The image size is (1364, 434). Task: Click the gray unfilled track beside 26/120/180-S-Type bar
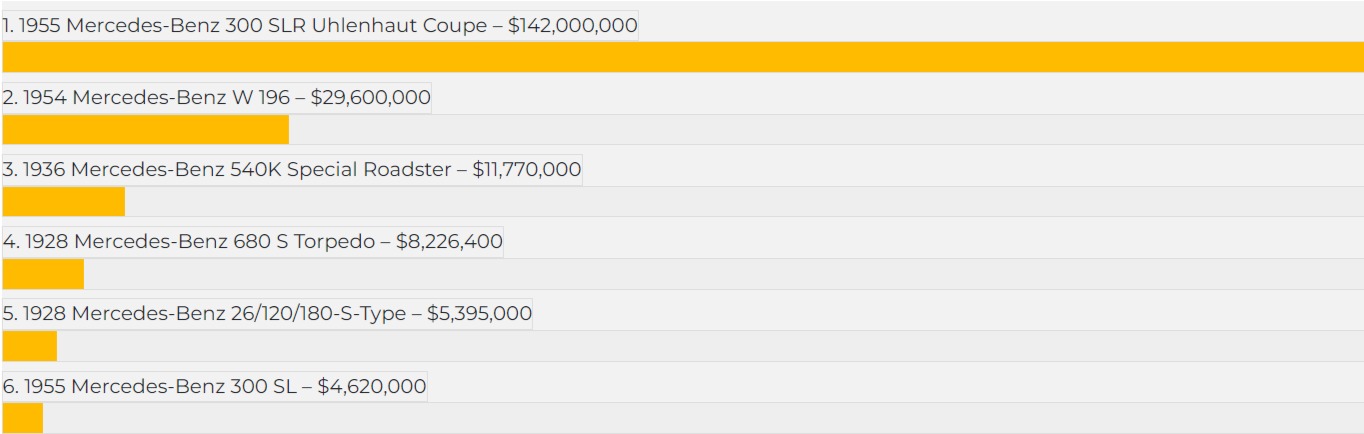tap(710, 346)
